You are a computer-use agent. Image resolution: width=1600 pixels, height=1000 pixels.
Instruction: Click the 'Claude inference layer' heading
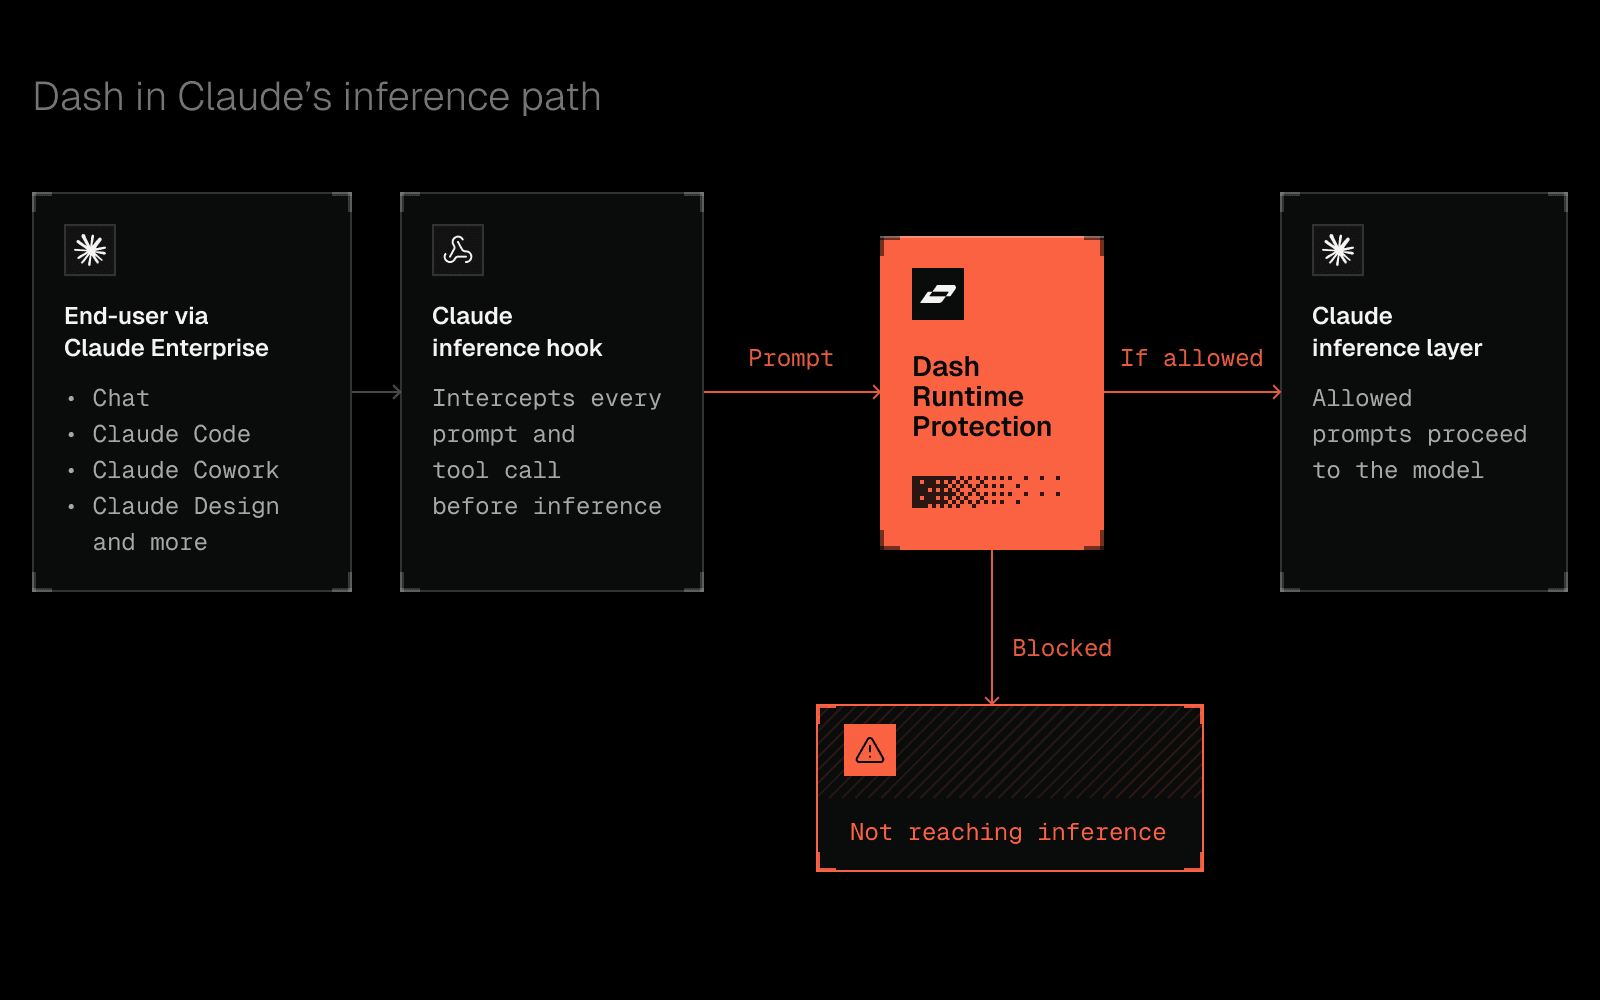(x=1397, y=332)
